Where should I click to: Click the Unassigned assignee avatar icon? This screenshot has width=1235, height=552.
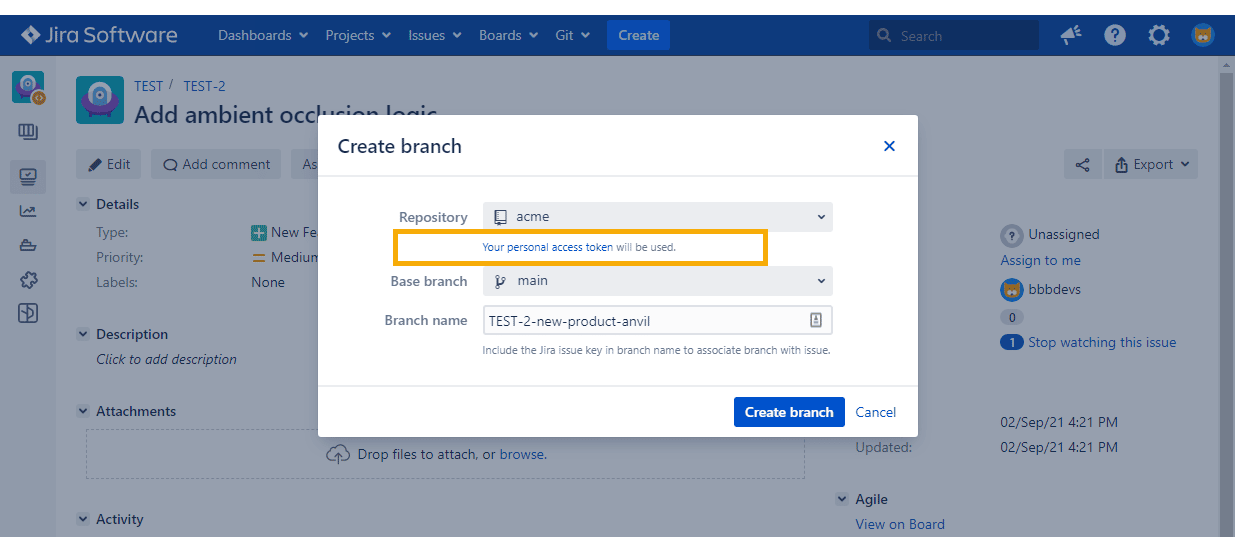tap(1012, 235)
